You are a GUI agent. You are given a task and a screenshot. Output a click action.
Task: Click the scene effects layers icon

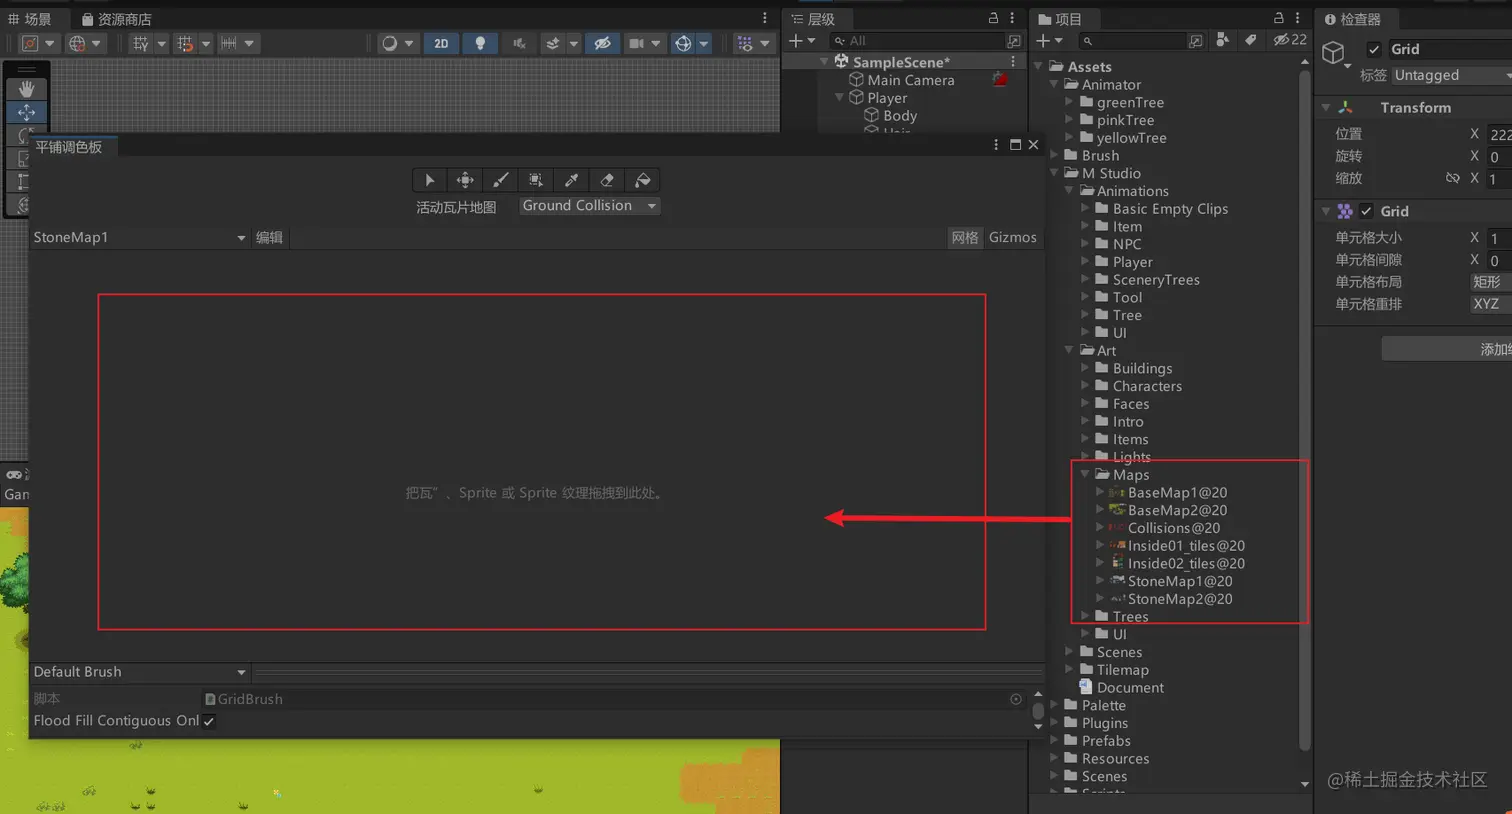(552, 43)
